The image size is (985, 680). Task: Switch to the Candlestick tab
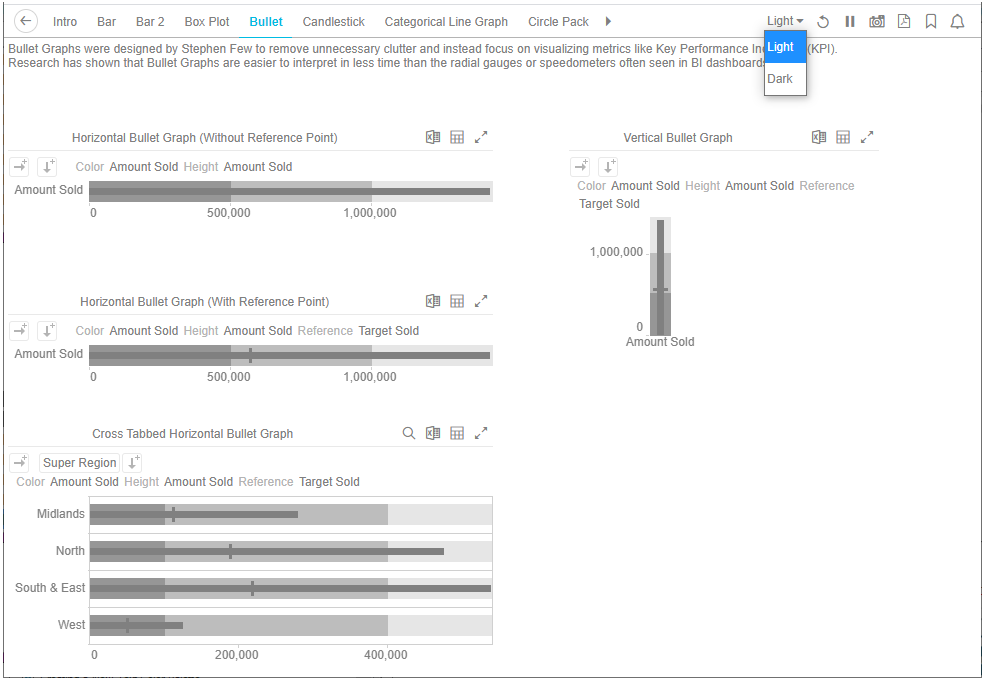click(x=333, y=21)
